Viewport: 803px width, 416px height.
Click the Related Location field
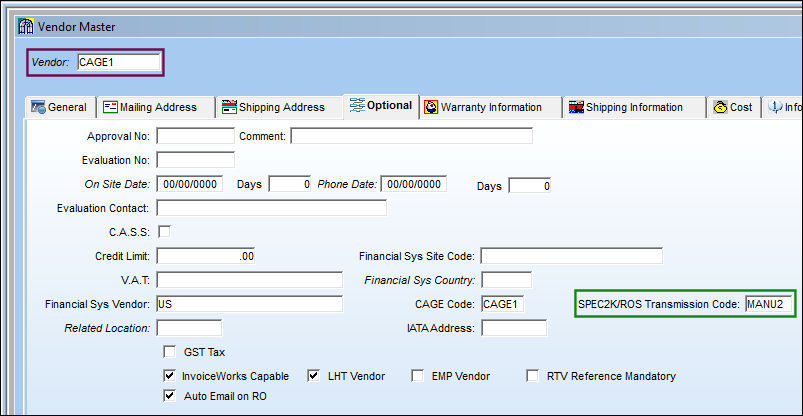(189, 328)
